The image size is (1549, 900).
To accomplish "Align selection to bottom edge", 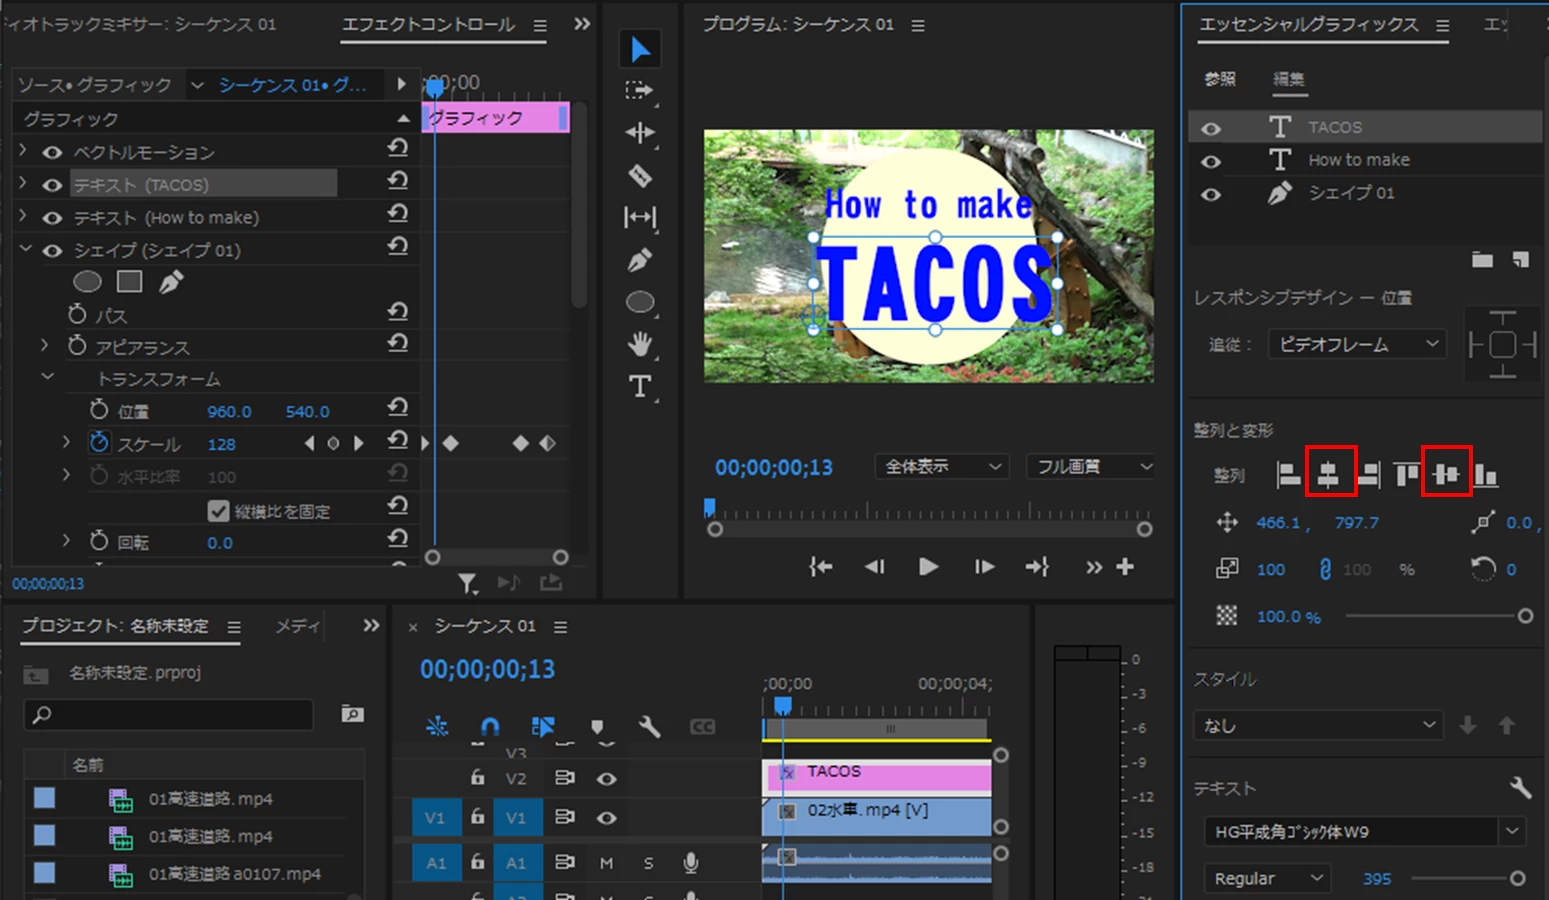I will [1486, 474].
